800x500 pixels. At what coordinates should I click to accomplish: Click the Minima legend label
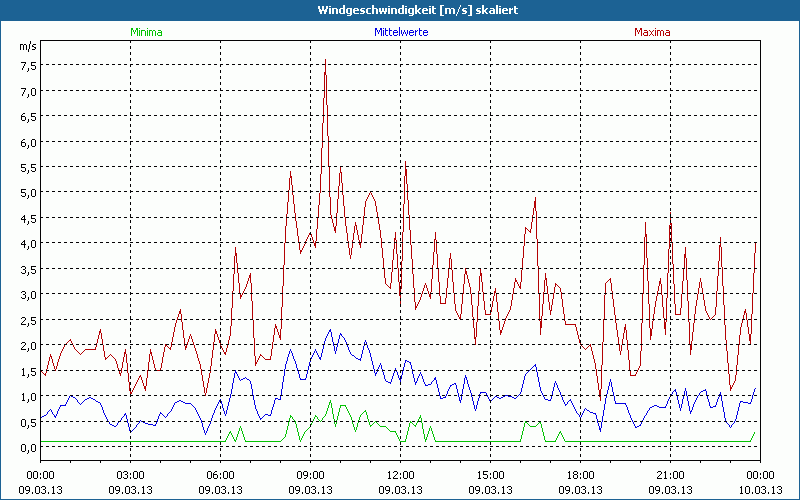pyautogui.click(x=146, y=32)
